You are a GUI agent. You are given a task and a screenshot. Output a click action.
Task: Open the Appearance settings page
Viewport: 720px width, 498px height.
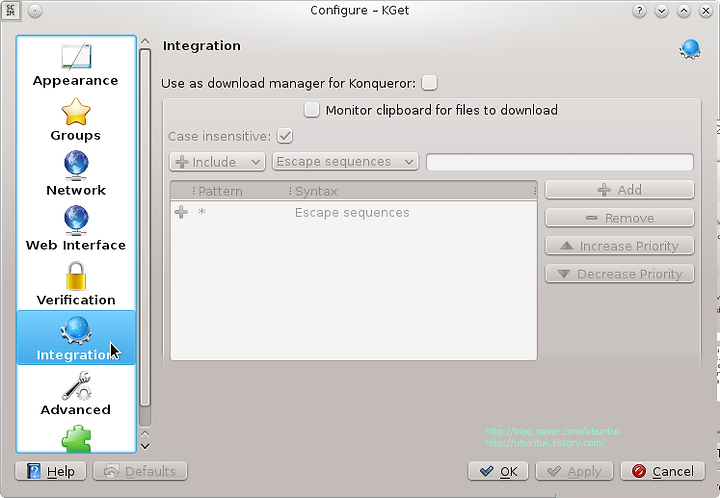(x=76, y=65)
